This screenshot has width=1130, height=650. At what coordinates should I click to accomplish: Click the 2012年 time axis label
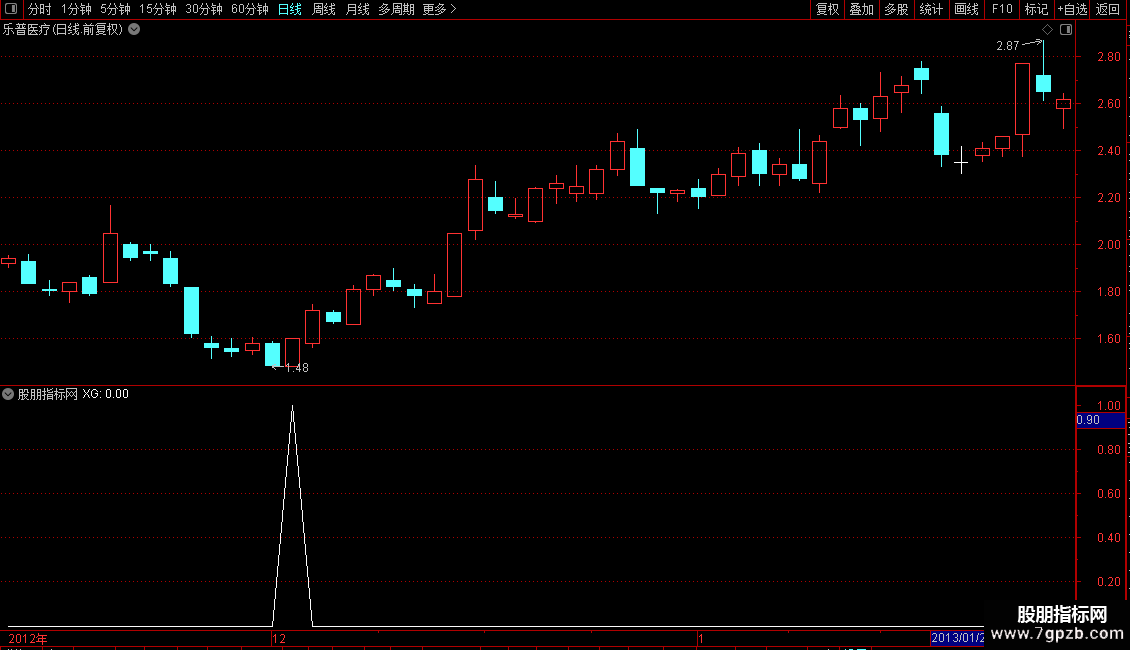coord(28,638)
